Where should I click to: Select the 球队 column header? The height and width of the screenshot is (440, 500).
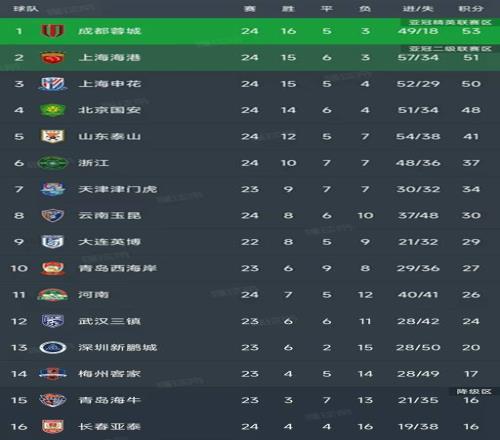pos(26,8)
